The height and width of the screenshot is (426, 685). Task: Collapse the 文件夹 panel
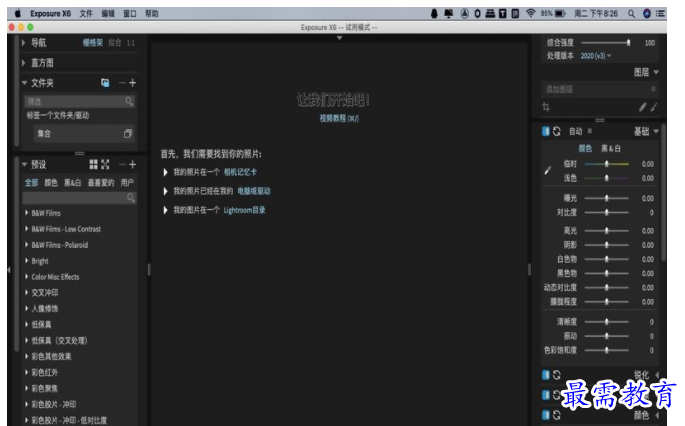tap(24, 83)
